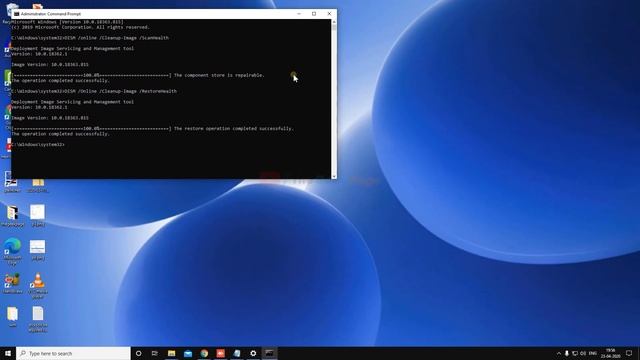Screen dimensions: 640x360
Task: Minimize the Command Prompt window
Action: click(x=299, y=14)
